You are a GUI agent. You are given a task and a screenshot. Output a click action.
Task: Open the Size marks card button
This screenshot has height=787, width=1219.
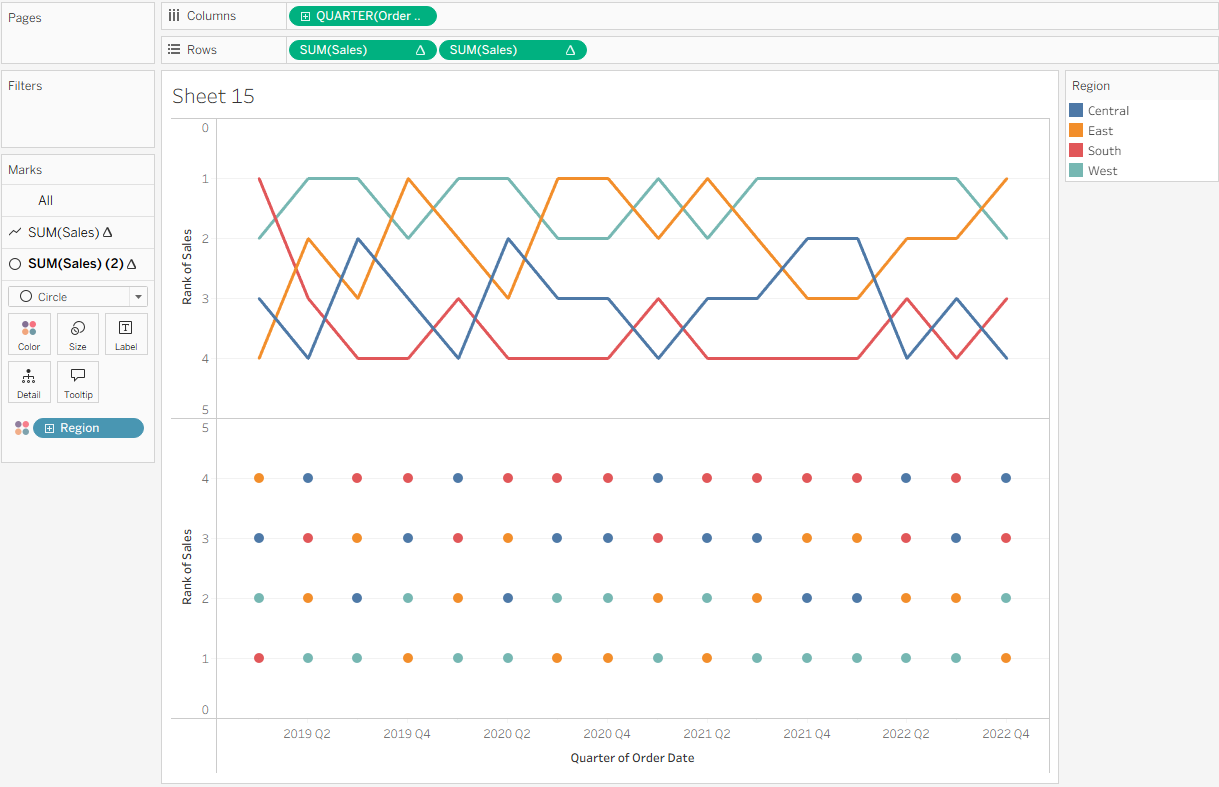pos(77,334)
